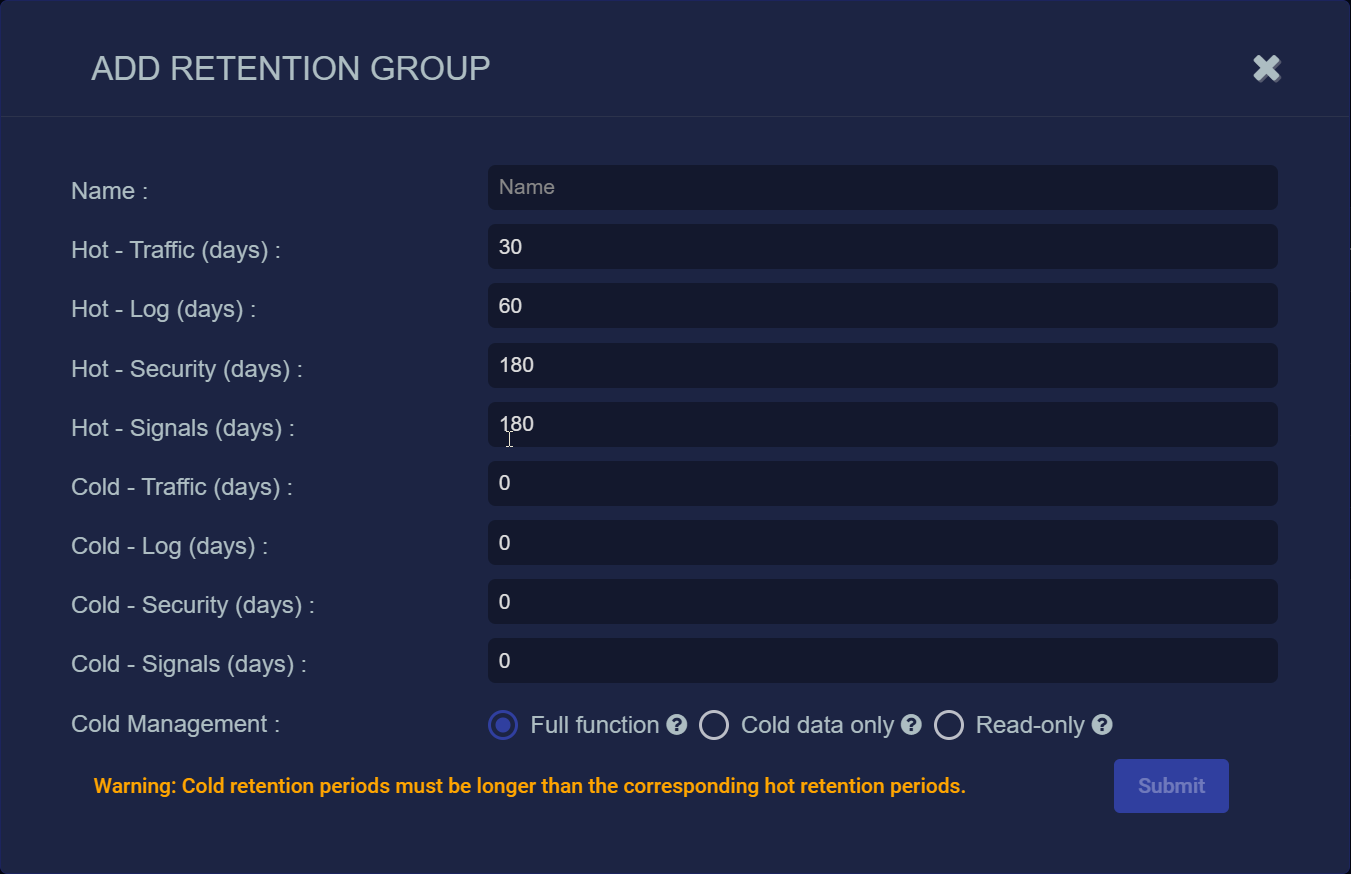The image size is (1351, 874).
Task: Select the Full function radio button
Action: (503, 725)
